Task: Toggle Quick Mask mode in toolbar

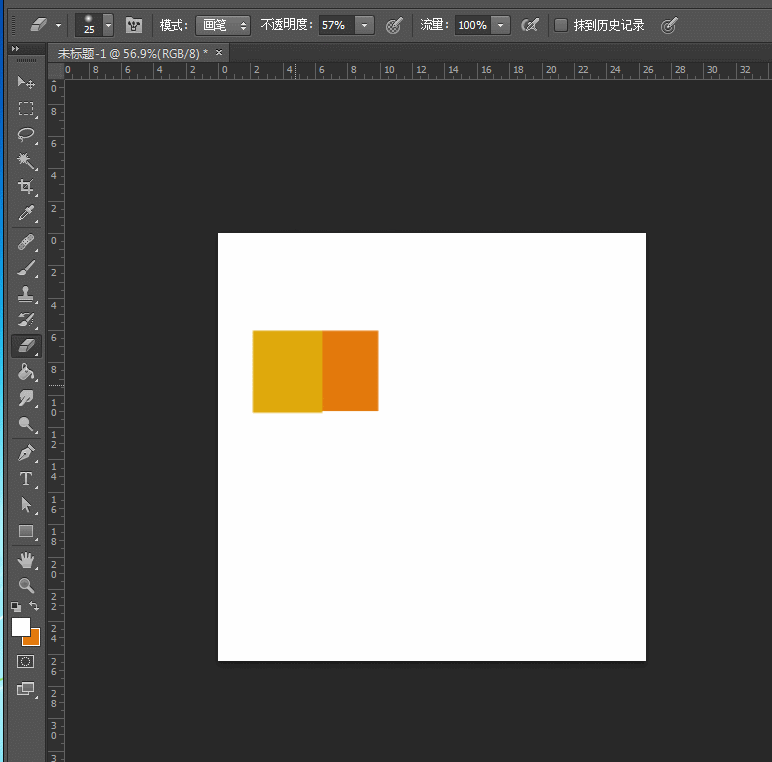Action: point(26,662)
